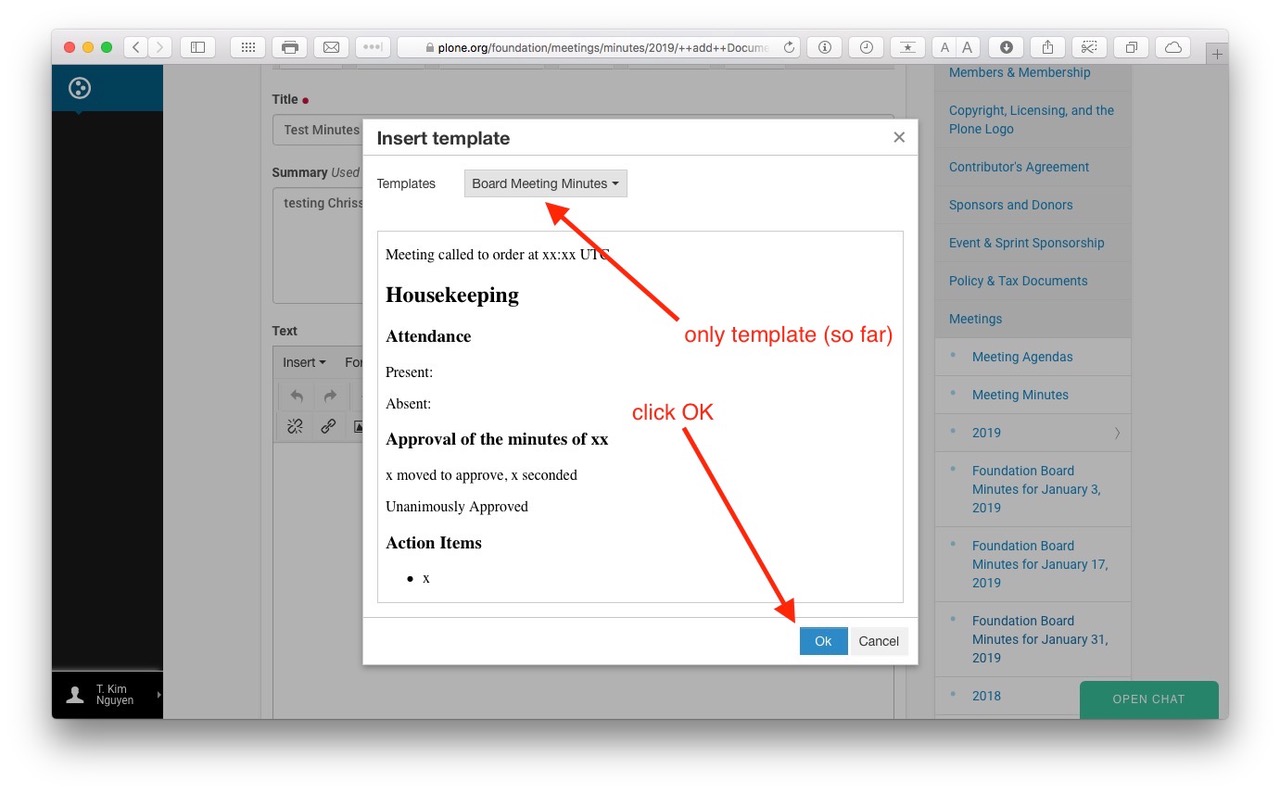Open Copyright, Licensing, and the Plone Logo

pyautogui.click(x=1031, y=120)
